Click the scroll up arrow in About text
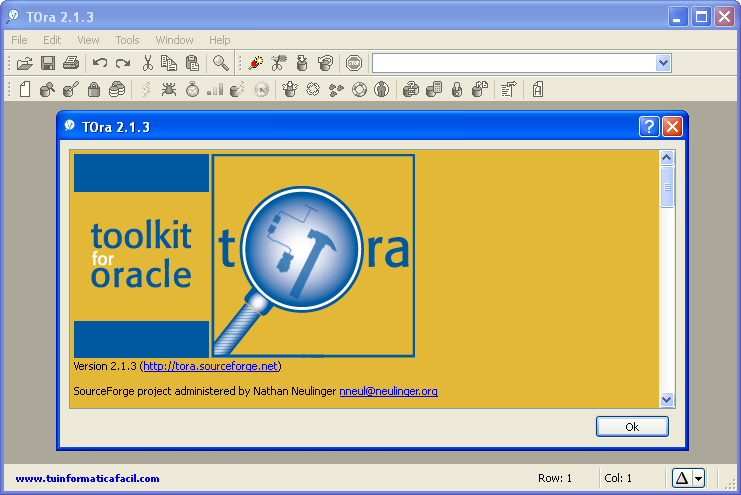 (667, 157)
